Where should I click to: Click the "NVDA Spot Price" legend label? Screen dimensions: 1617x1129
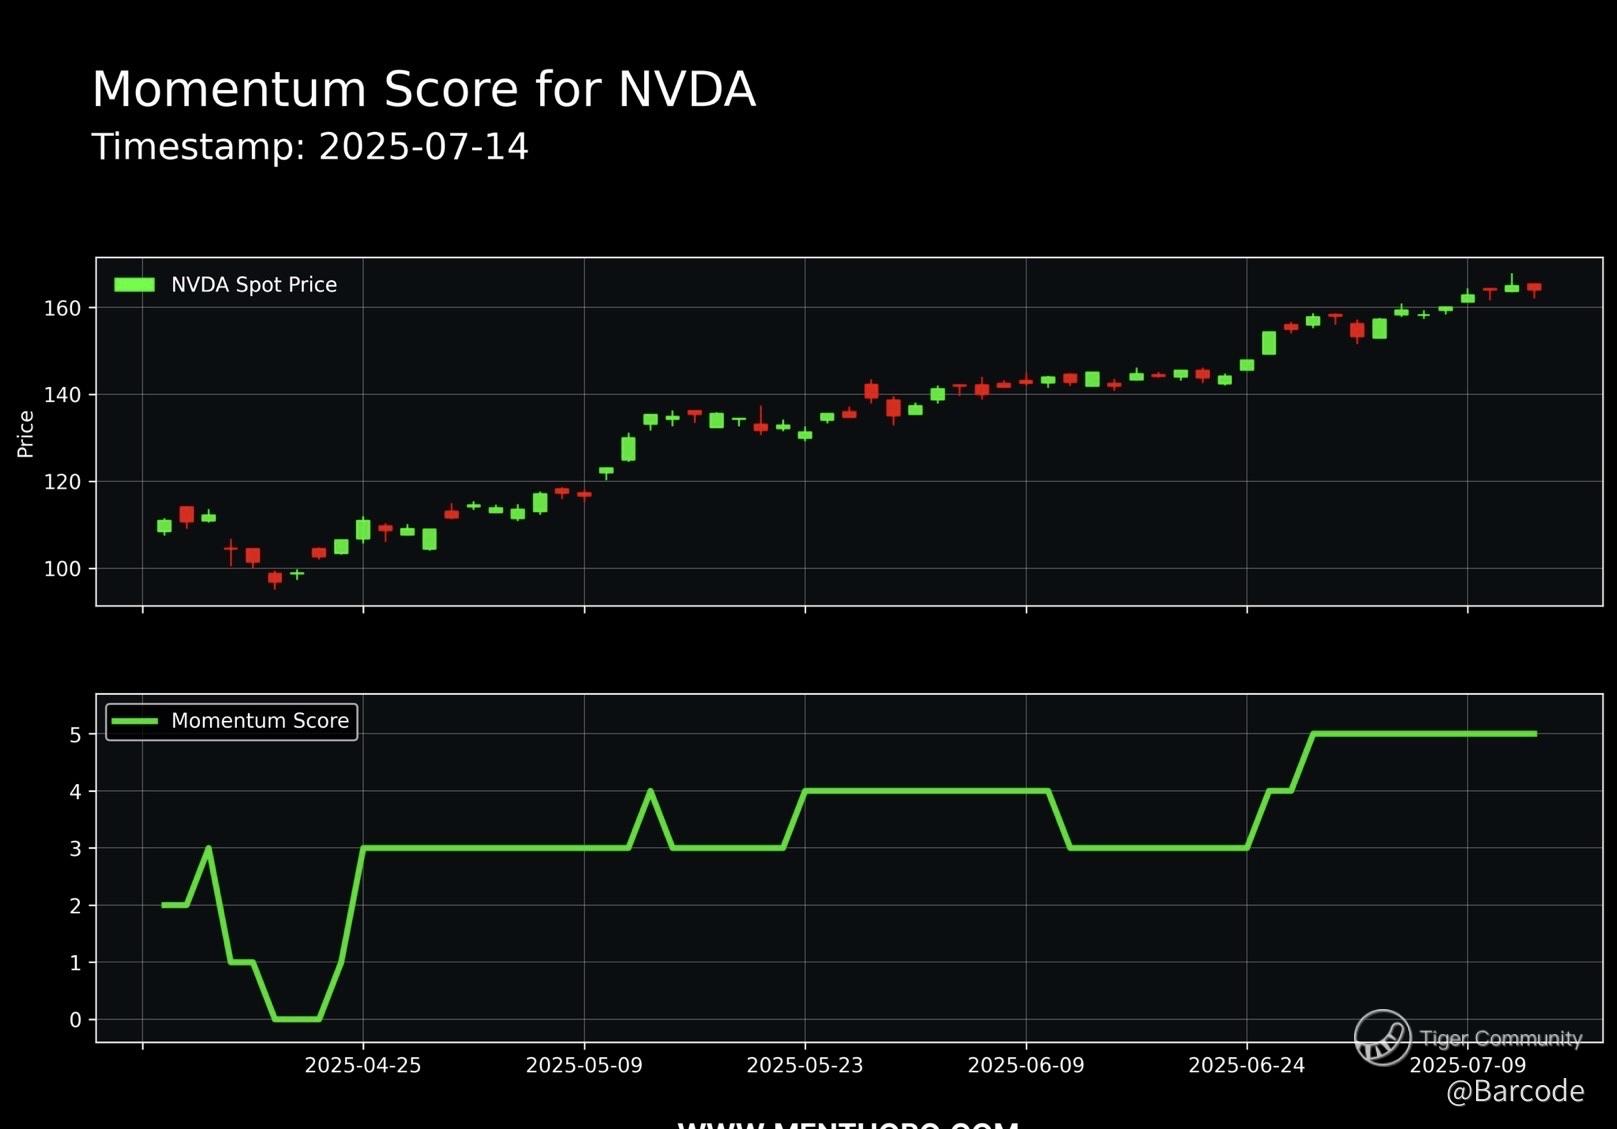[x=254, y=285]
